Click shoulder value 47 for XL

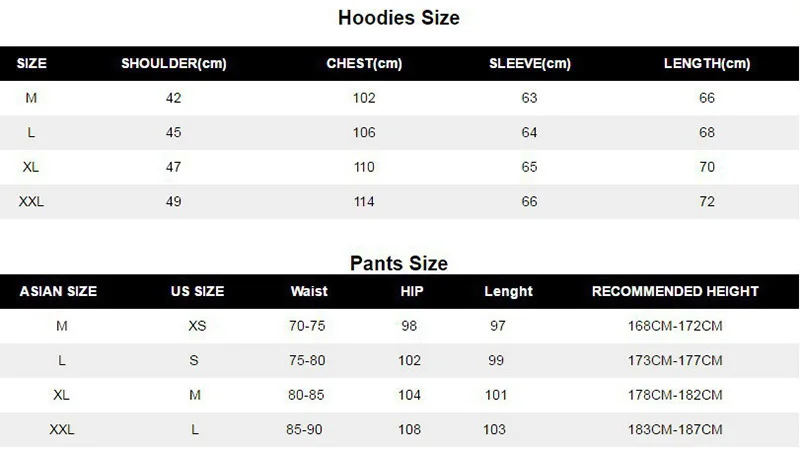pos(173,167)
